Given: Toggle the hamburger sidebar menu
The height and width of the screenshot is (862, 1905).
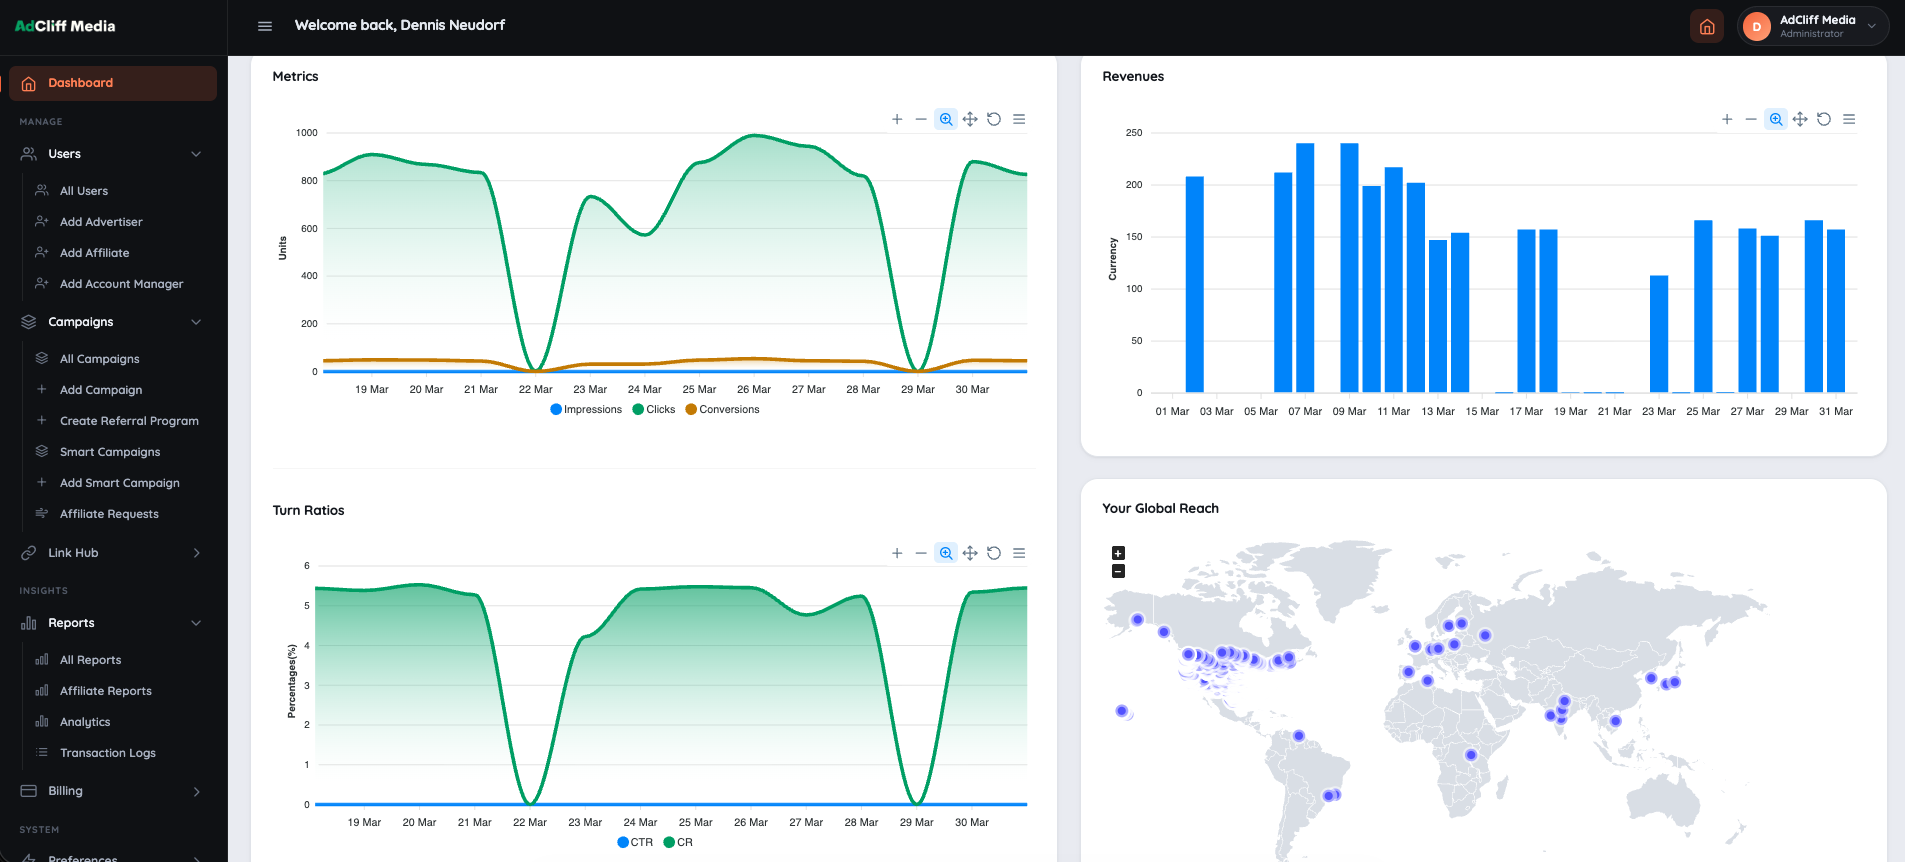Looking at the screenshot, I should click(x=265, y=26).
